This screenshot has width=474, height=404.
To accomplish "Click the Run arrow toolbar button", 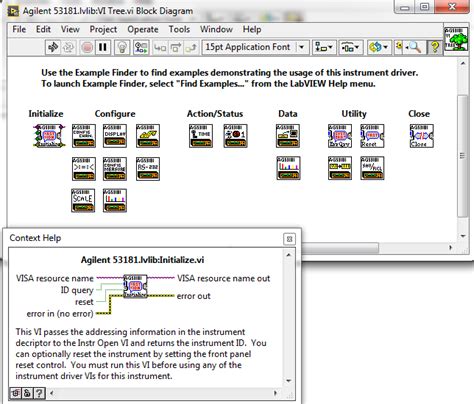I will point(53,47).
